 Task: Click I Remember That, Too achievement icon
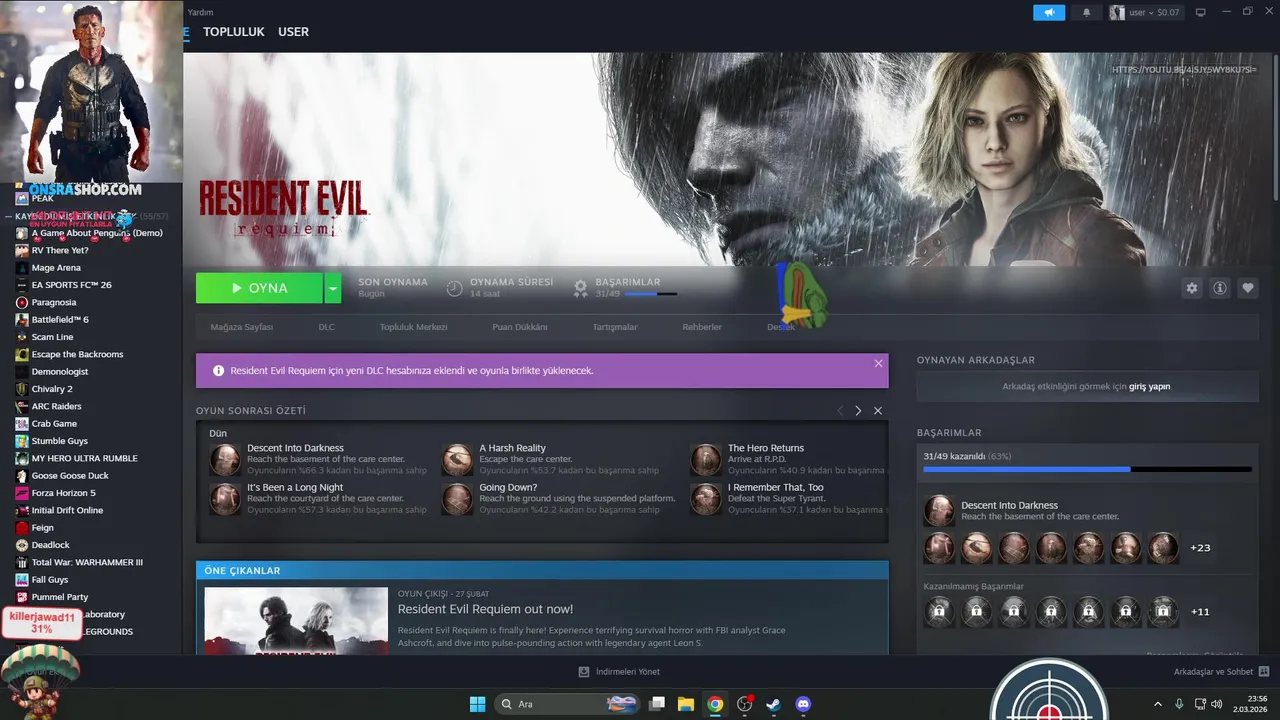(x=706, y=499)
